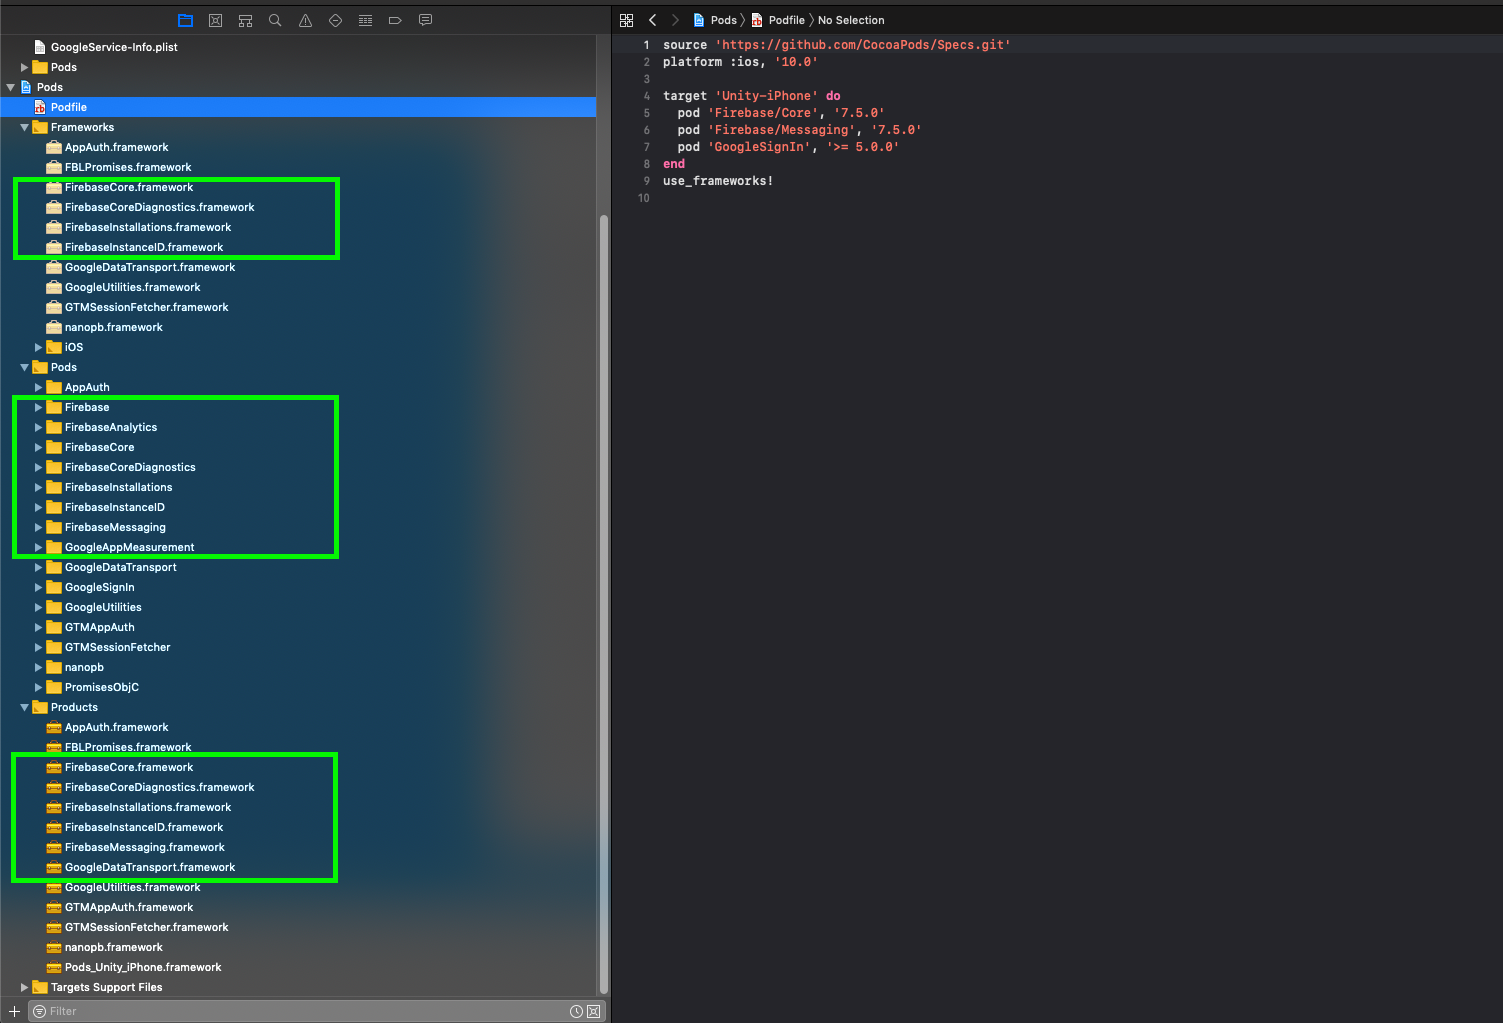Click the forward navigation chevron
1503x1023 pixels.
tap(673, 20)
